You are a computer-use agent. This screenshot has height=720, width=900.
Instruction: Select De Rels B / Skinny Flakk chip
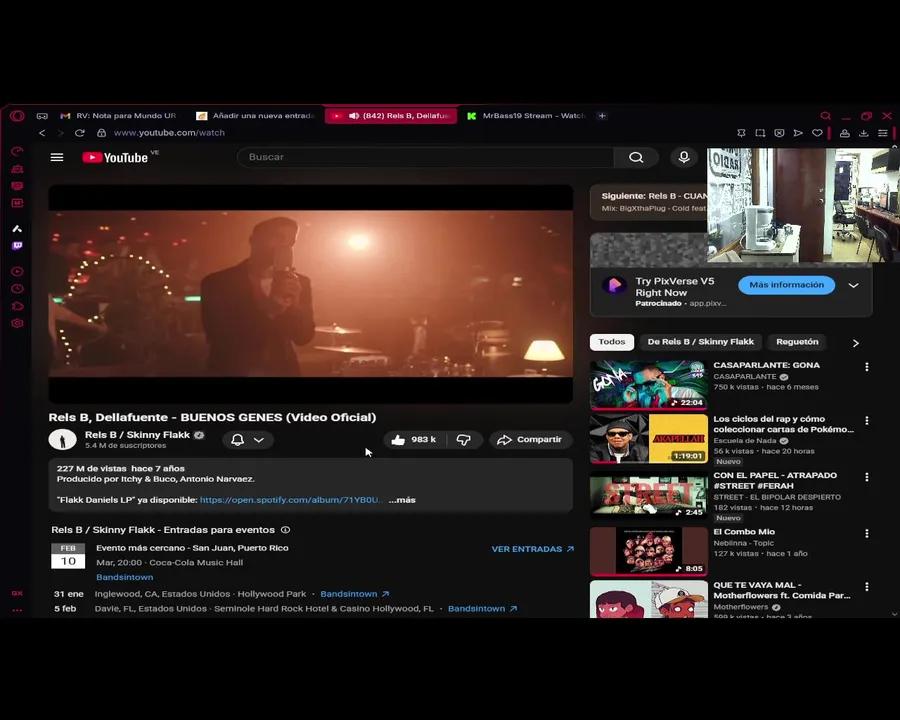(701, 342)
